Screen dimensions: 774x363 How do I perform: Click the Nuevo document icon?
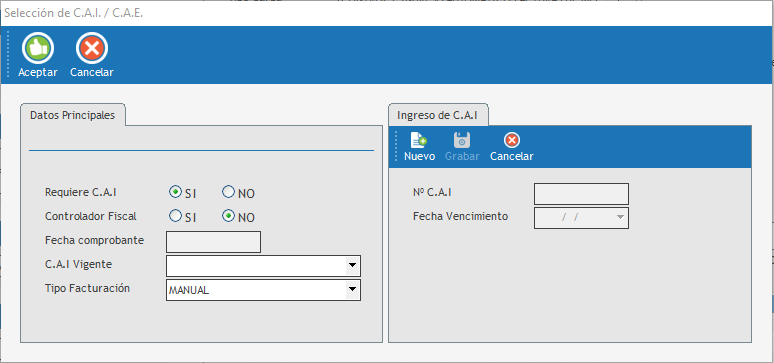pos(419,140)
